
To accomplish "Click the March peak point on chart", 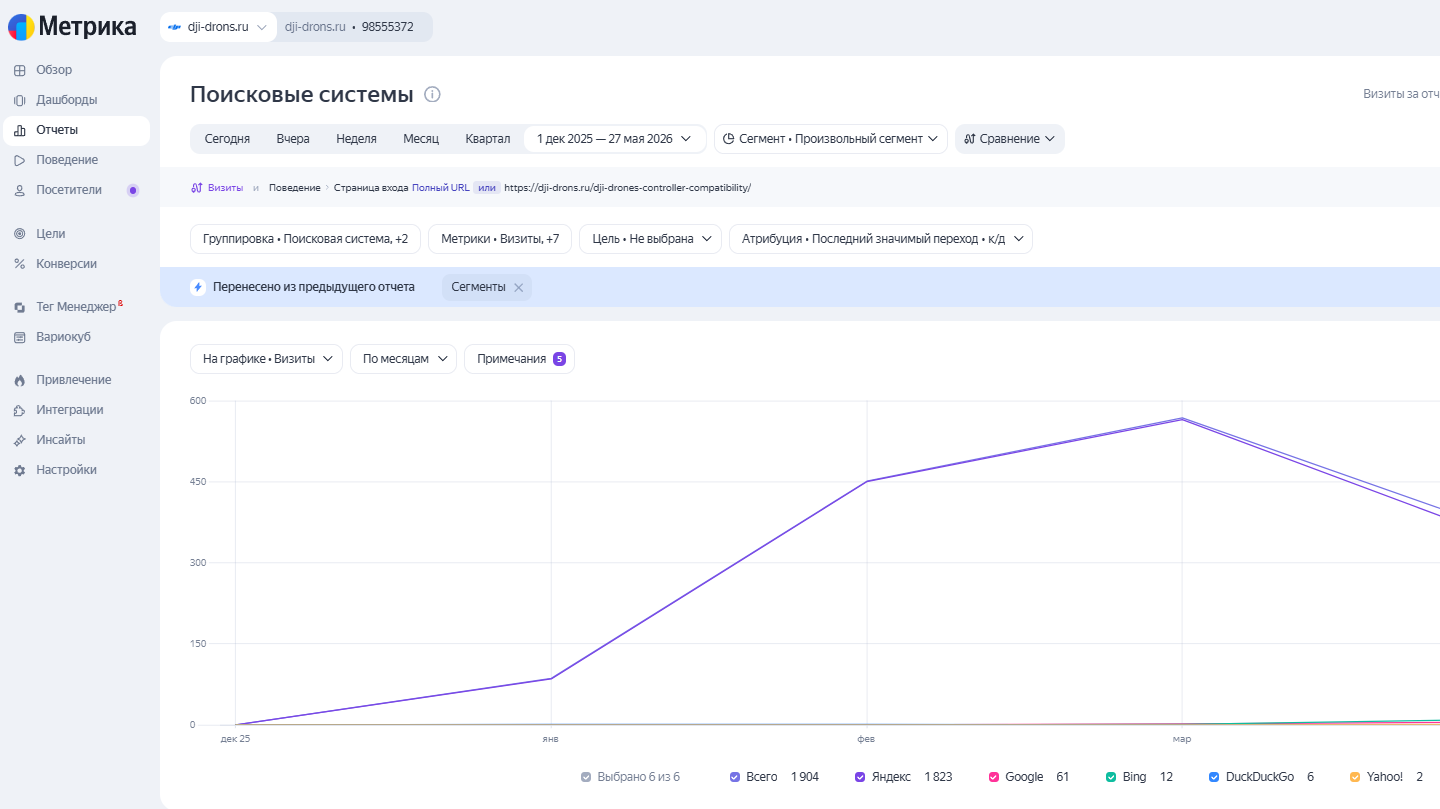I will point(1182,419).
